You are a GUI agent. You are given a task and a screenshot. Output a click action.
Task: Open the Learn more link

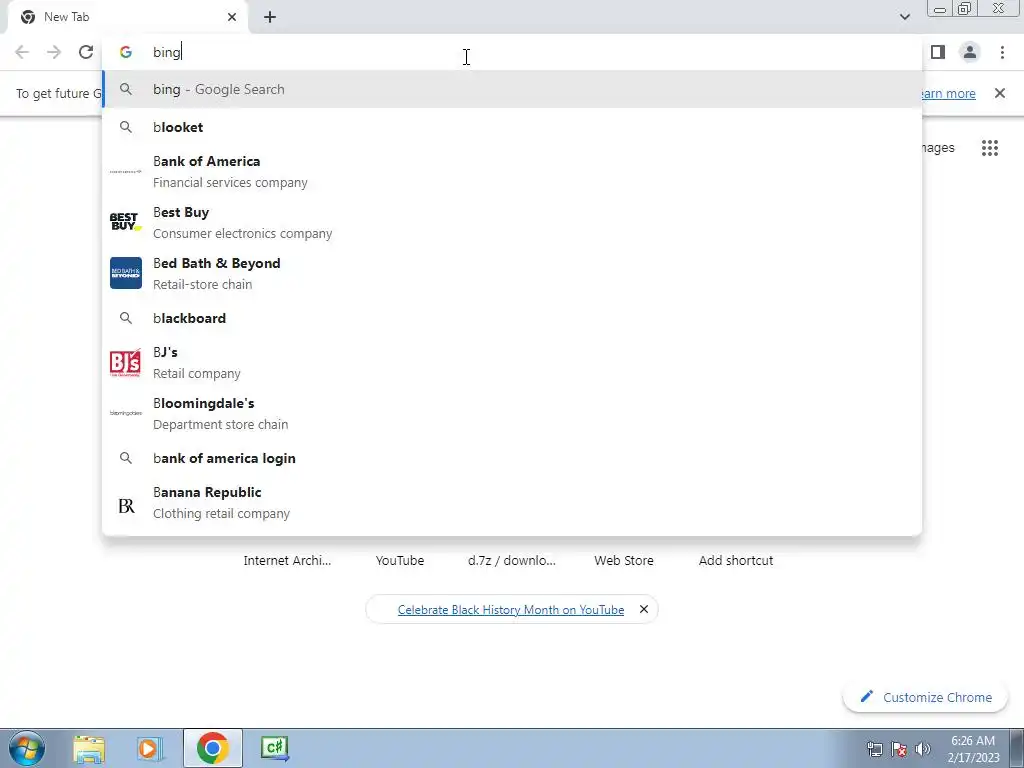[x=948, y=93]
